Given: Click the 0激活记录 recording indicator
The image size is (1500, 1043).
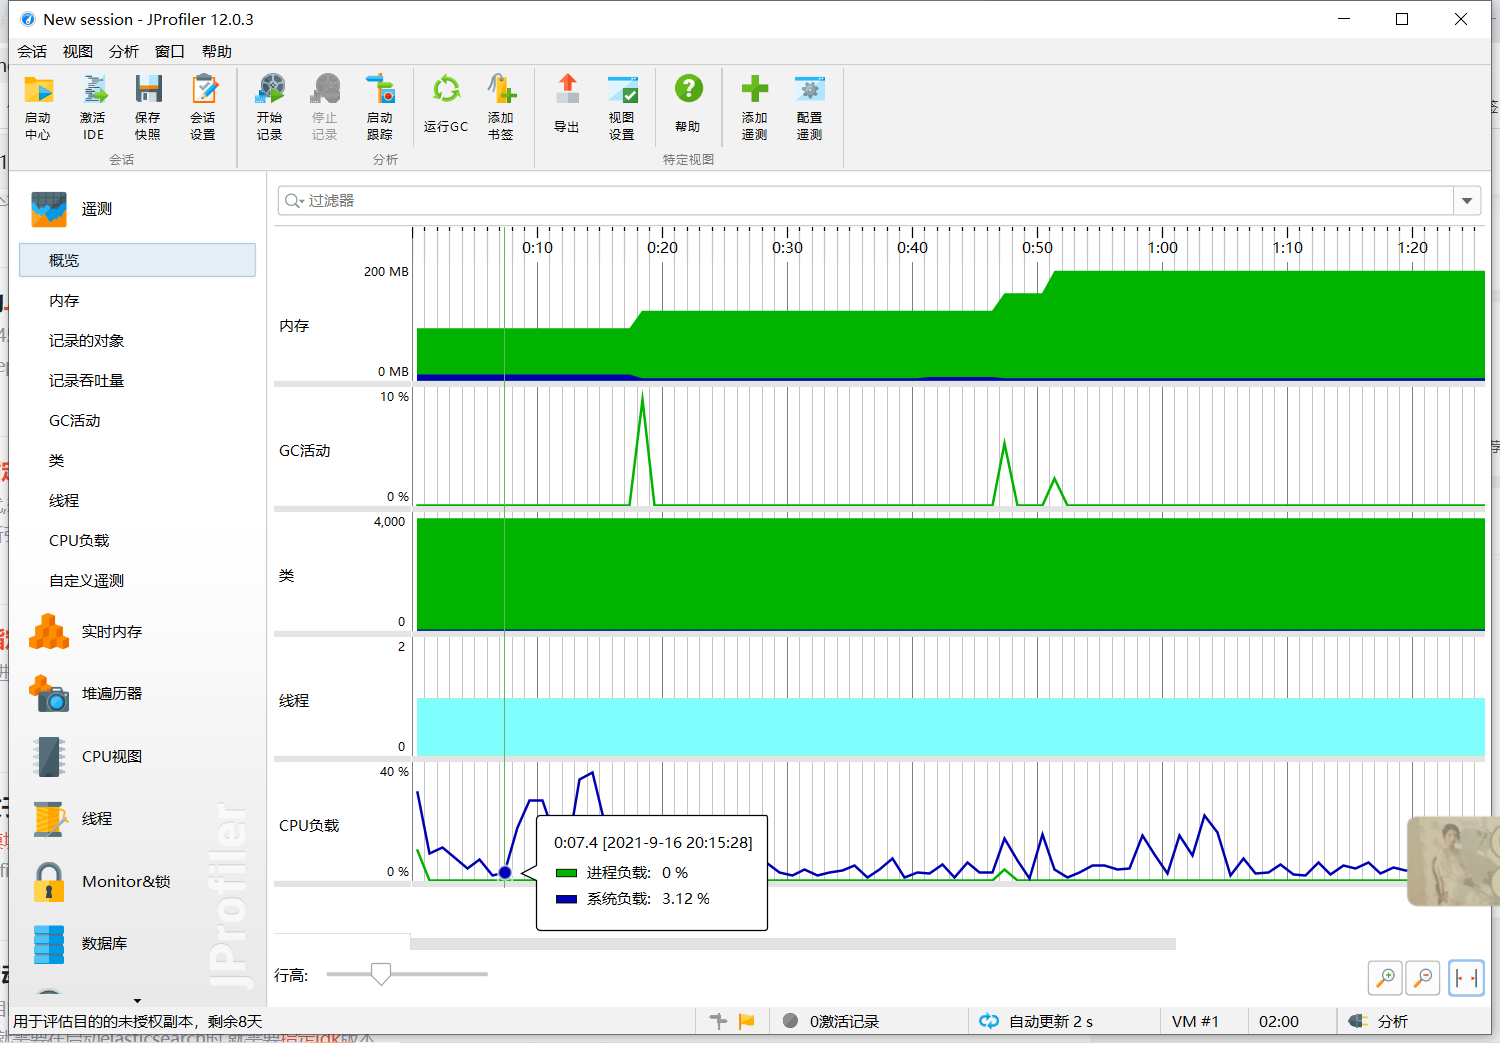Looking at the screenshot, I should [831, 1021].
